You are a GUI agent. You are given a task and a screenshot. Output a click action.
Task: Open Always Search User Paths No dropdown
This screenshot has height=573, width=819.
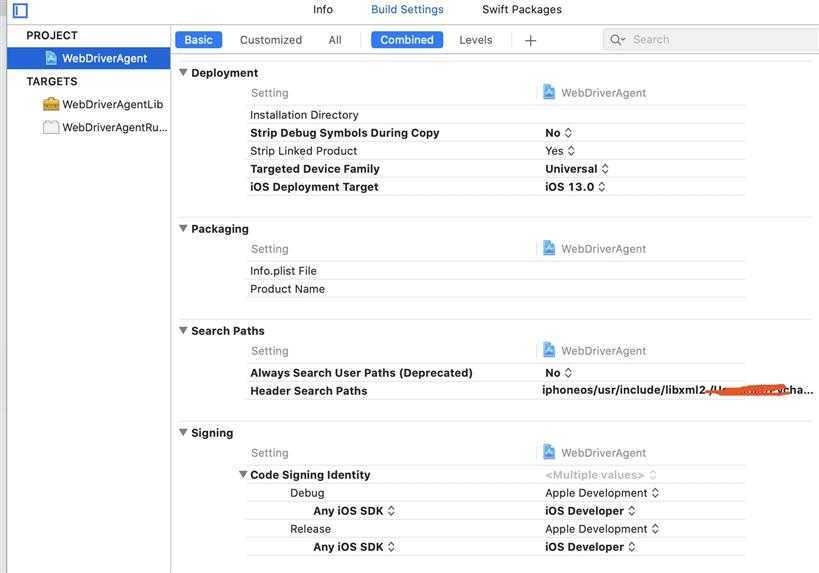click(x=558, y=373)
